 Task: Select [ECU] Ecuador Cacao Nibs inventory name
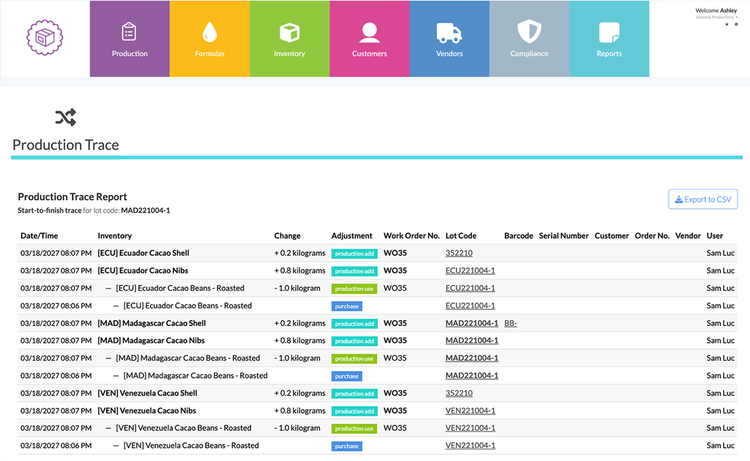(143, 271)
